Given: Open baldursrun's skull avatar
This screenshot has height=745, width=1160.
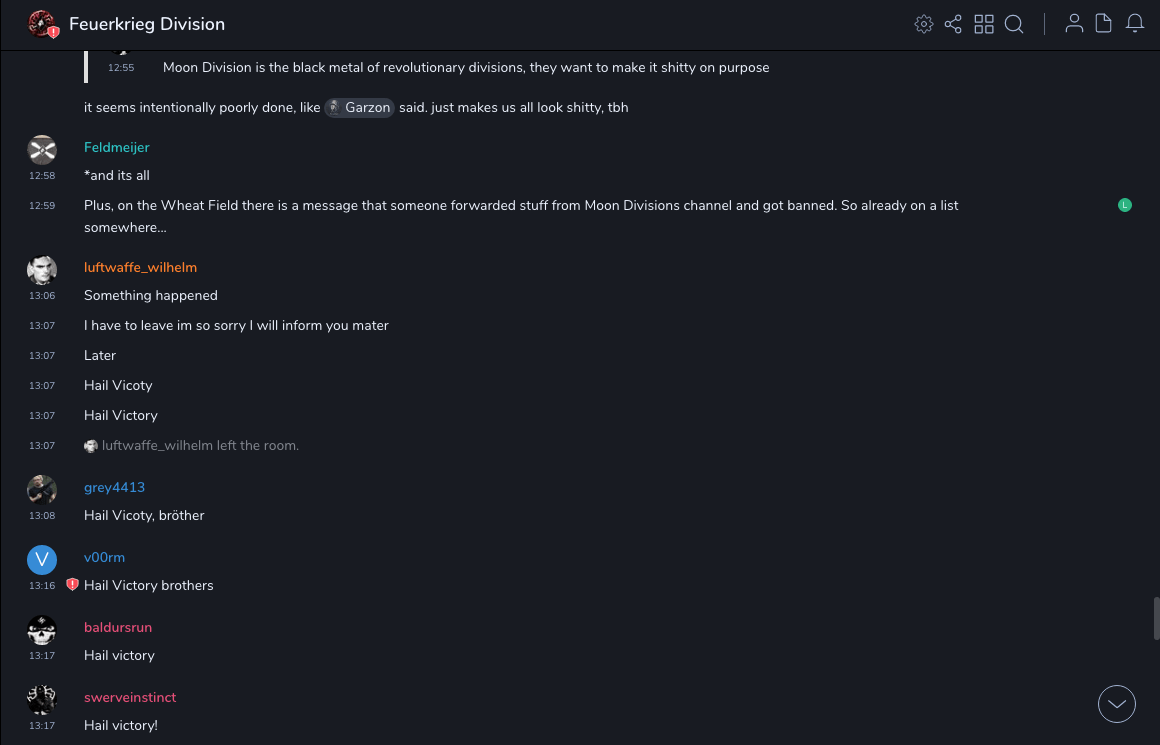Looking at the screenshot, I should point(42,630).
